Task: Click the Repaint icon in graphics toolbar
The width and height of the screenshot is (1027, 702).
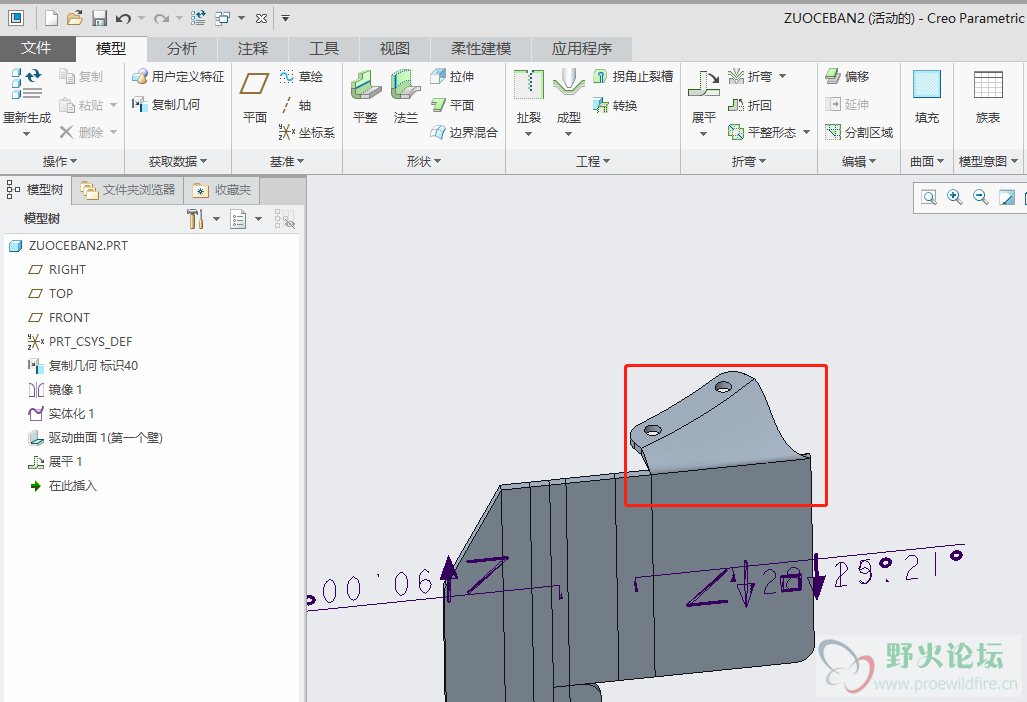Action: (1007, 197)
